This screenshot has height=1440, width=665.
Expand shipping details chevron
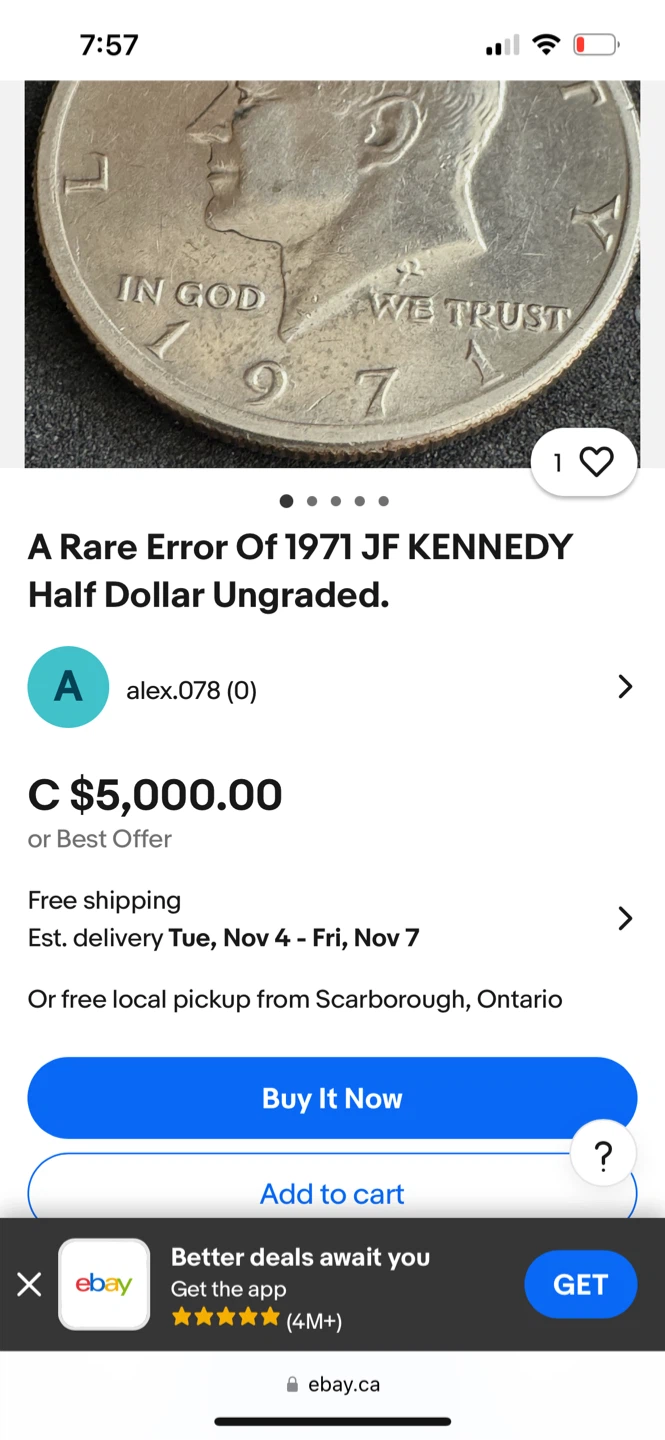point(625,918)
